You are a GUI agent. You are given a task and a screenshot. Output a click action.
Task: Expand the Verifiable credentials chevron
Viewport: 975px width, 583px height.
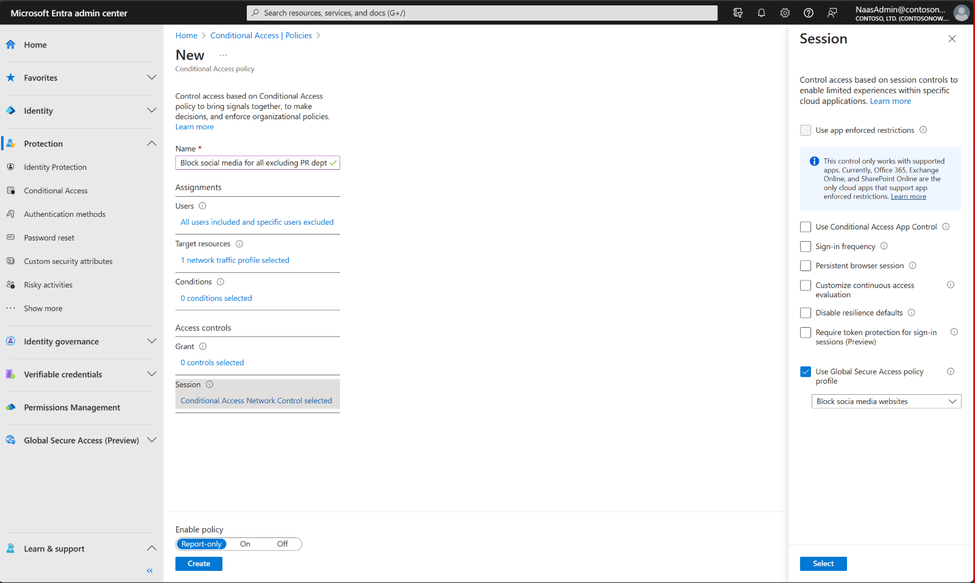tap(151, 374)
